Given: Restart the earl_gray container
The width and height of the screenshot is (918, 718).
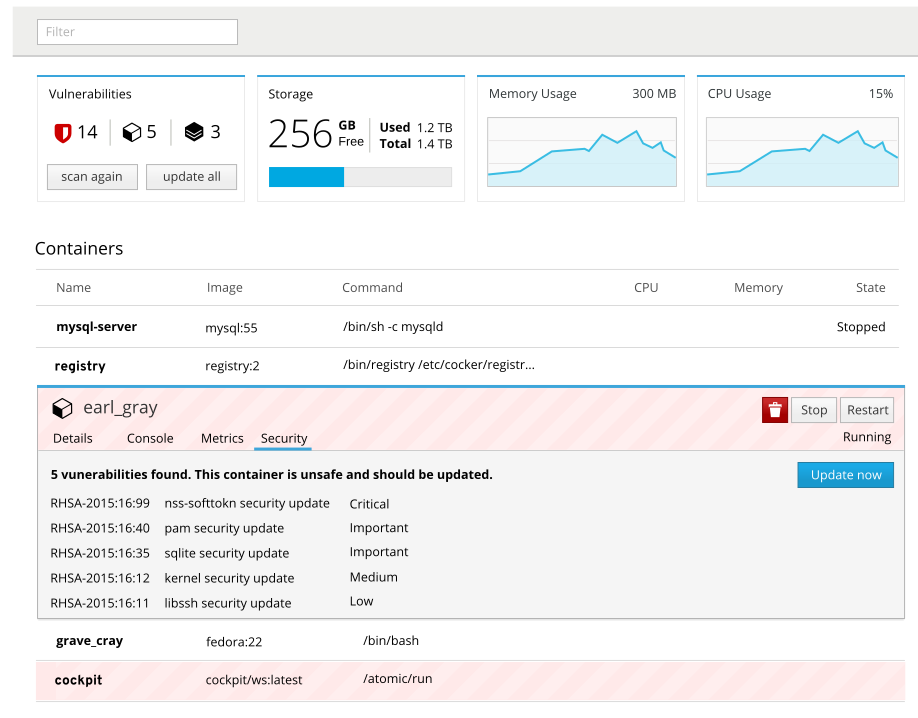Looking at the screenshot, I should pos(867,410).
